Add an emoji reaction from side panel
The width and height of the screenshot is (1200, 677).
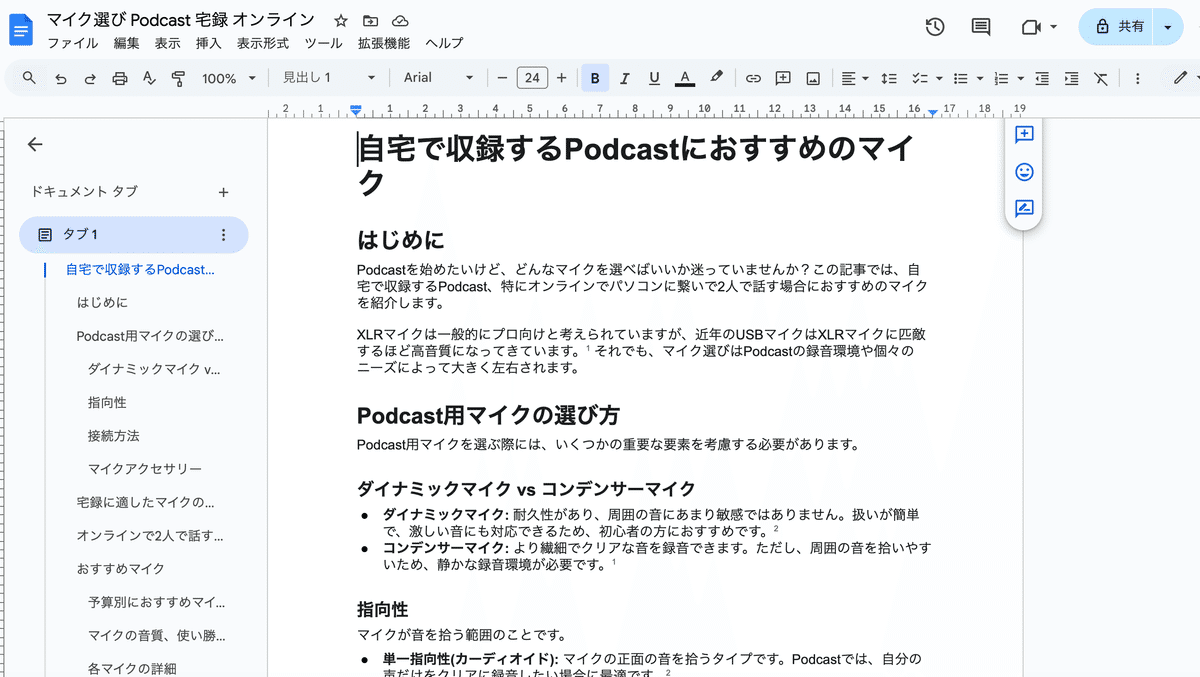pyautogui.click(x=1024, y=172)
